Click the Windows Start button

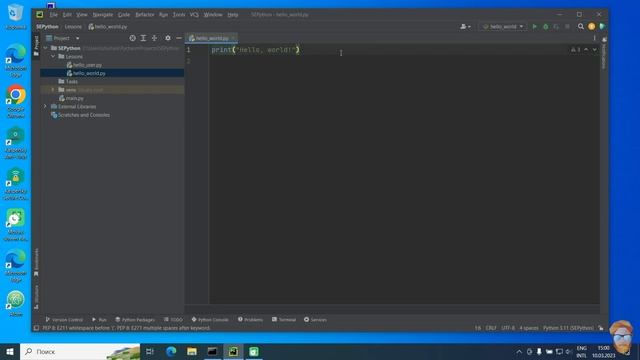tap(10, 351)
